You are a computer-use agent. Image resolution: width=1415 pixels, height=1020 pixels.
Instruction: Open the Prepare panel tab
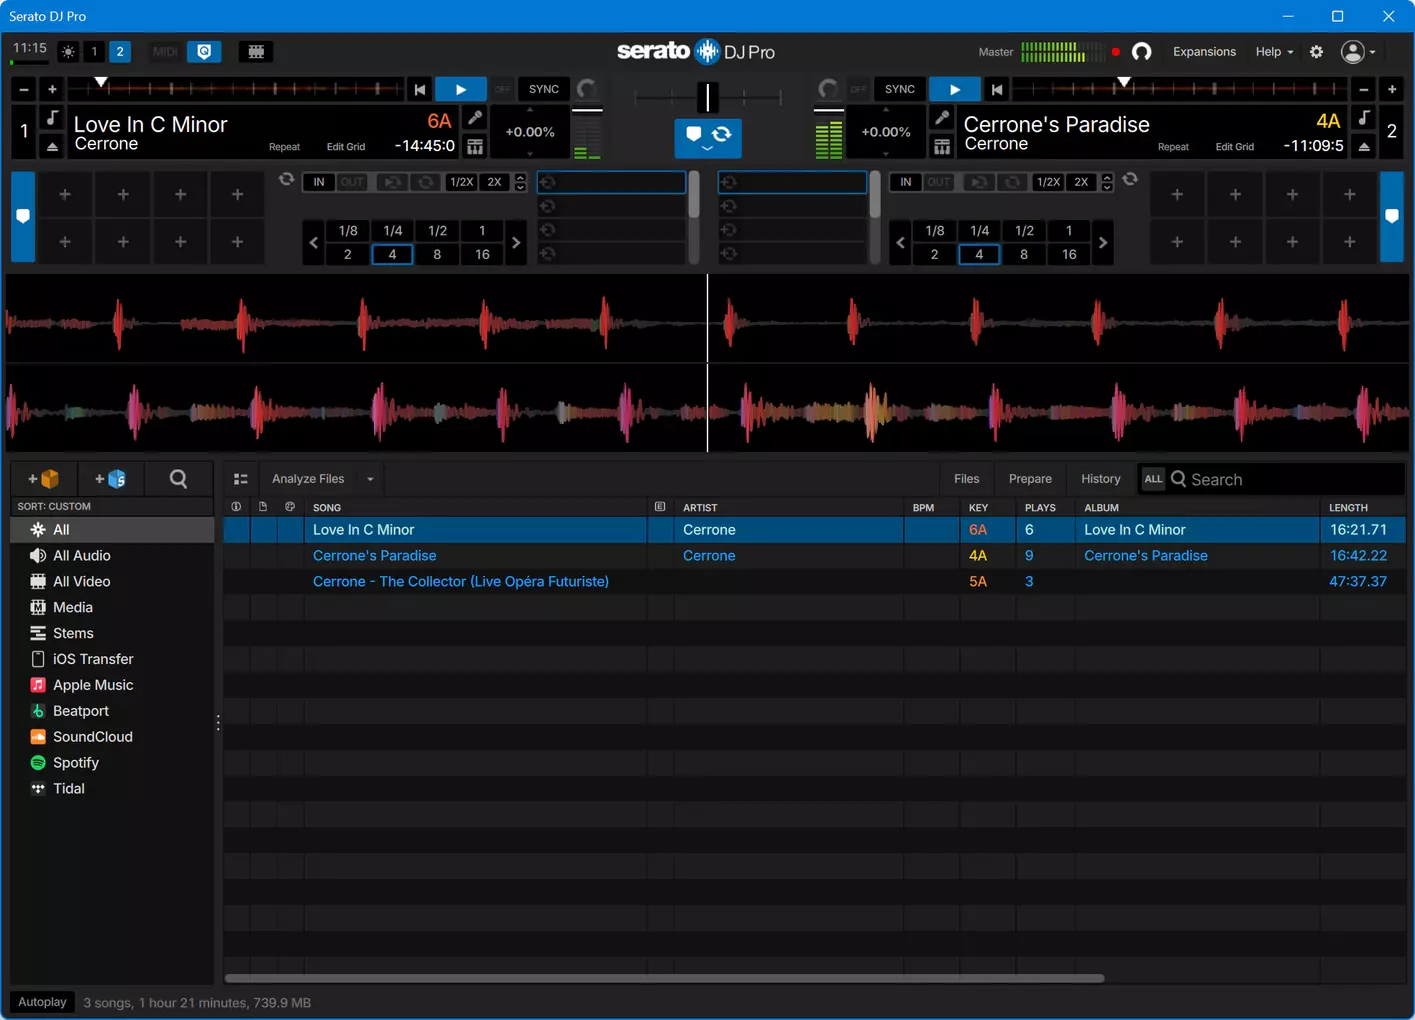click(x=1030, y=479)
